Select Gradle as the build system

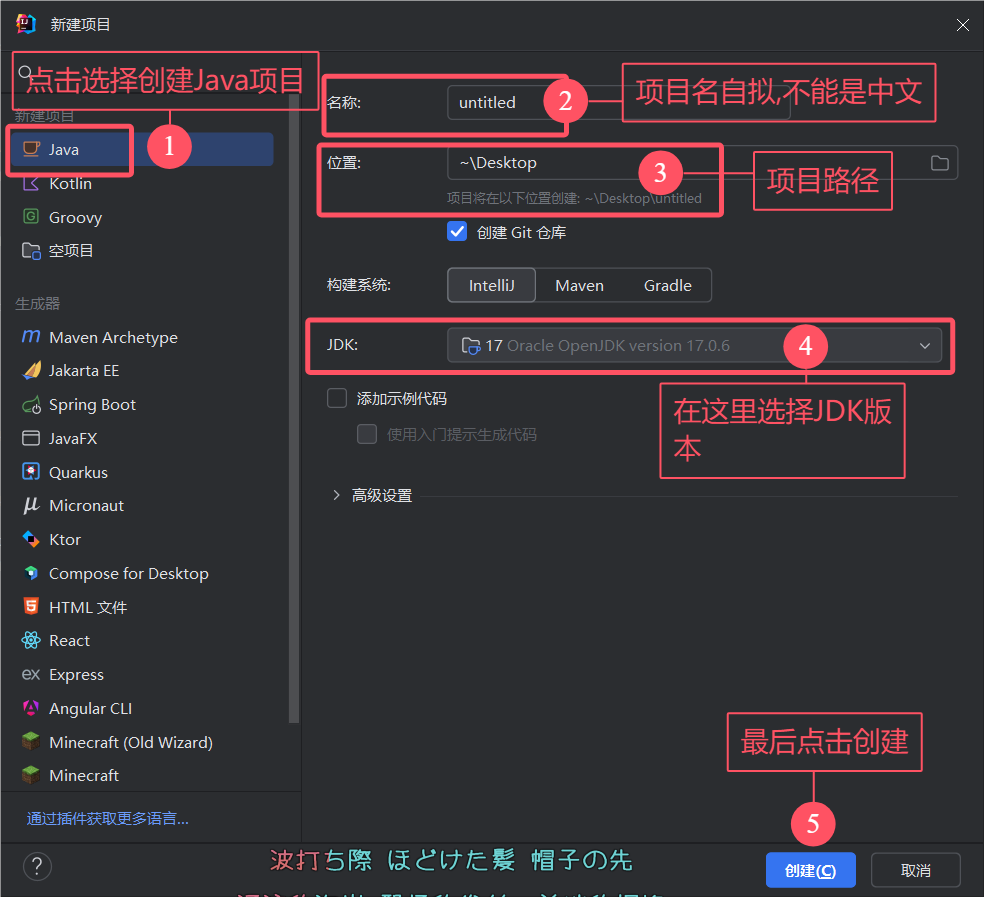667,285
